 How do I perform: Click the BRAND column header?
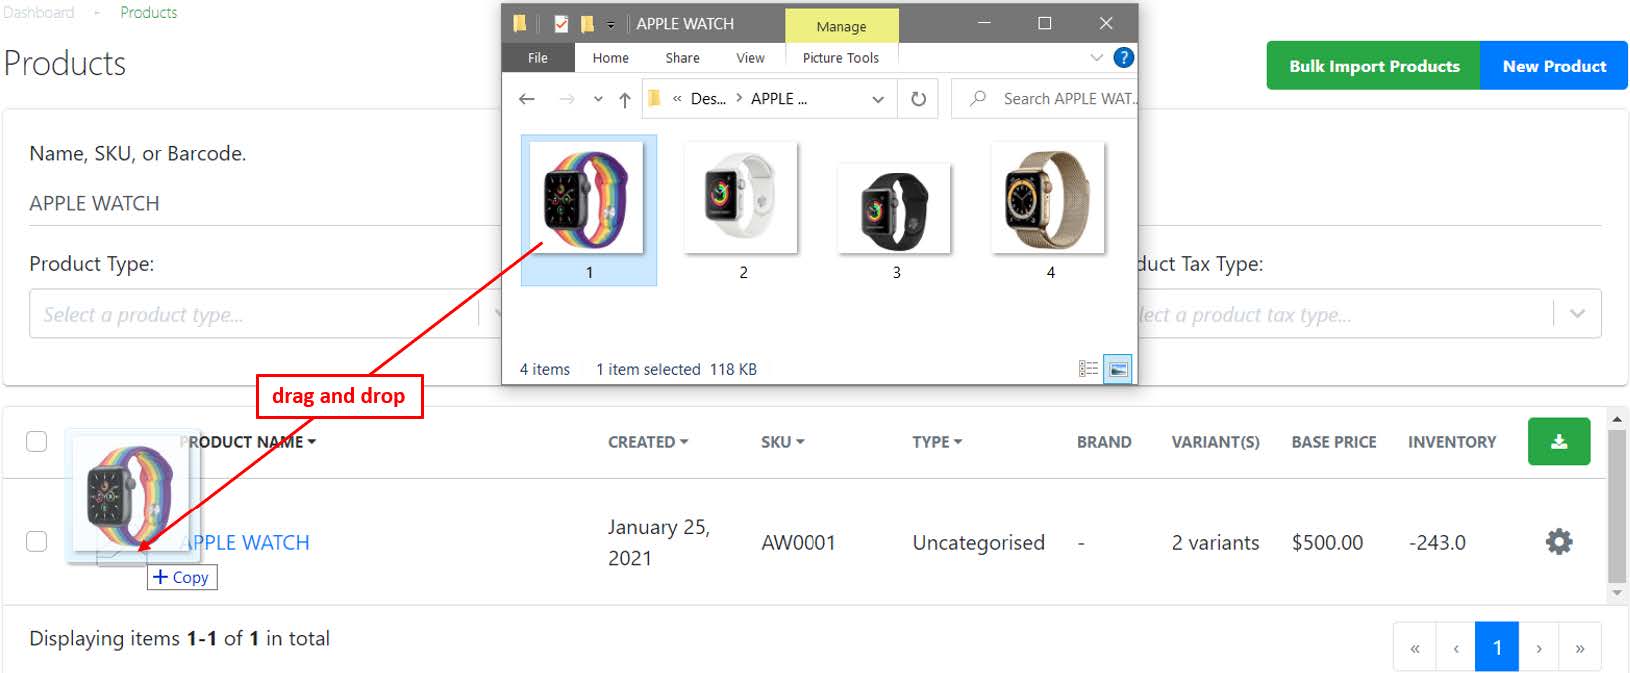click(x=1104, y=442)
